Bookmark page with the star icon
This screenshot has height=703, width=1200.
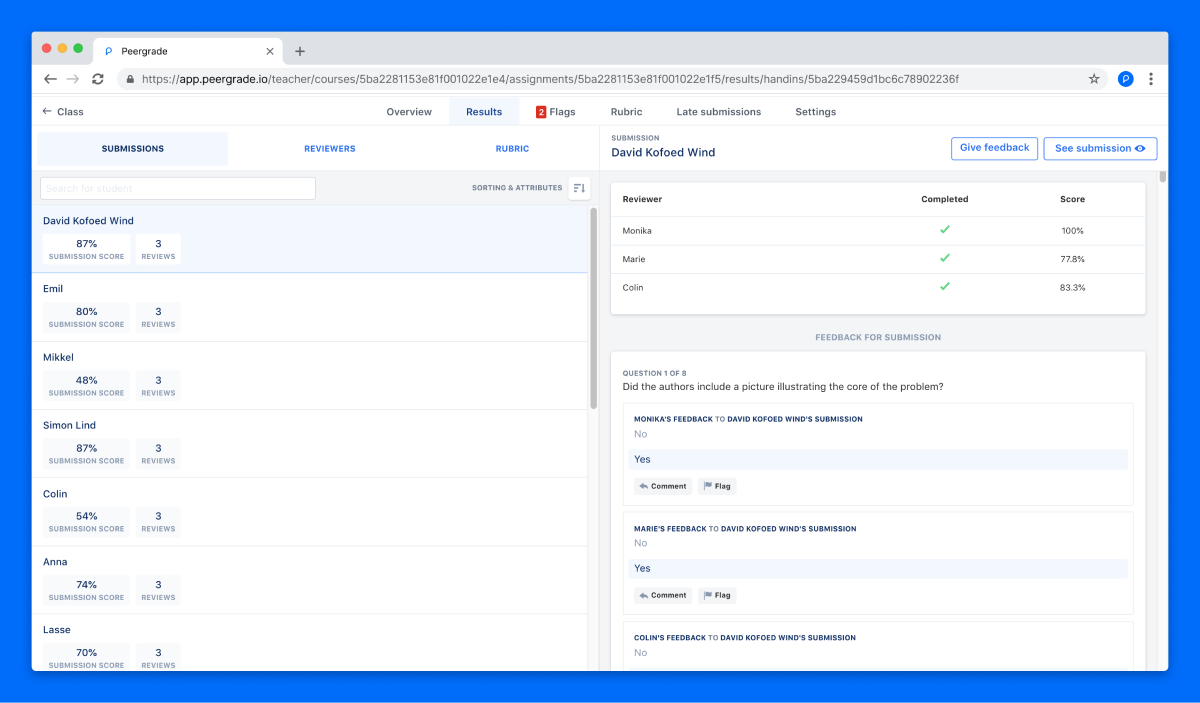pyautogui.click(x=1094, y=79)
